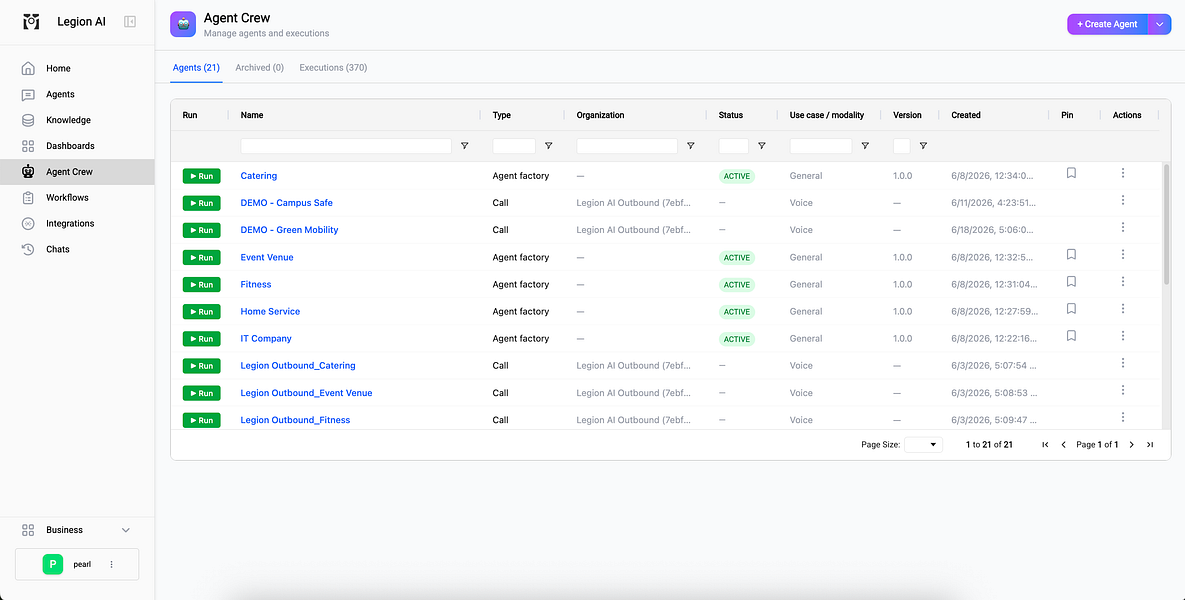Run the DEMO - Campus Safe agent
The width and height of the screenshot is (1185, 600).
pos(201,203)
